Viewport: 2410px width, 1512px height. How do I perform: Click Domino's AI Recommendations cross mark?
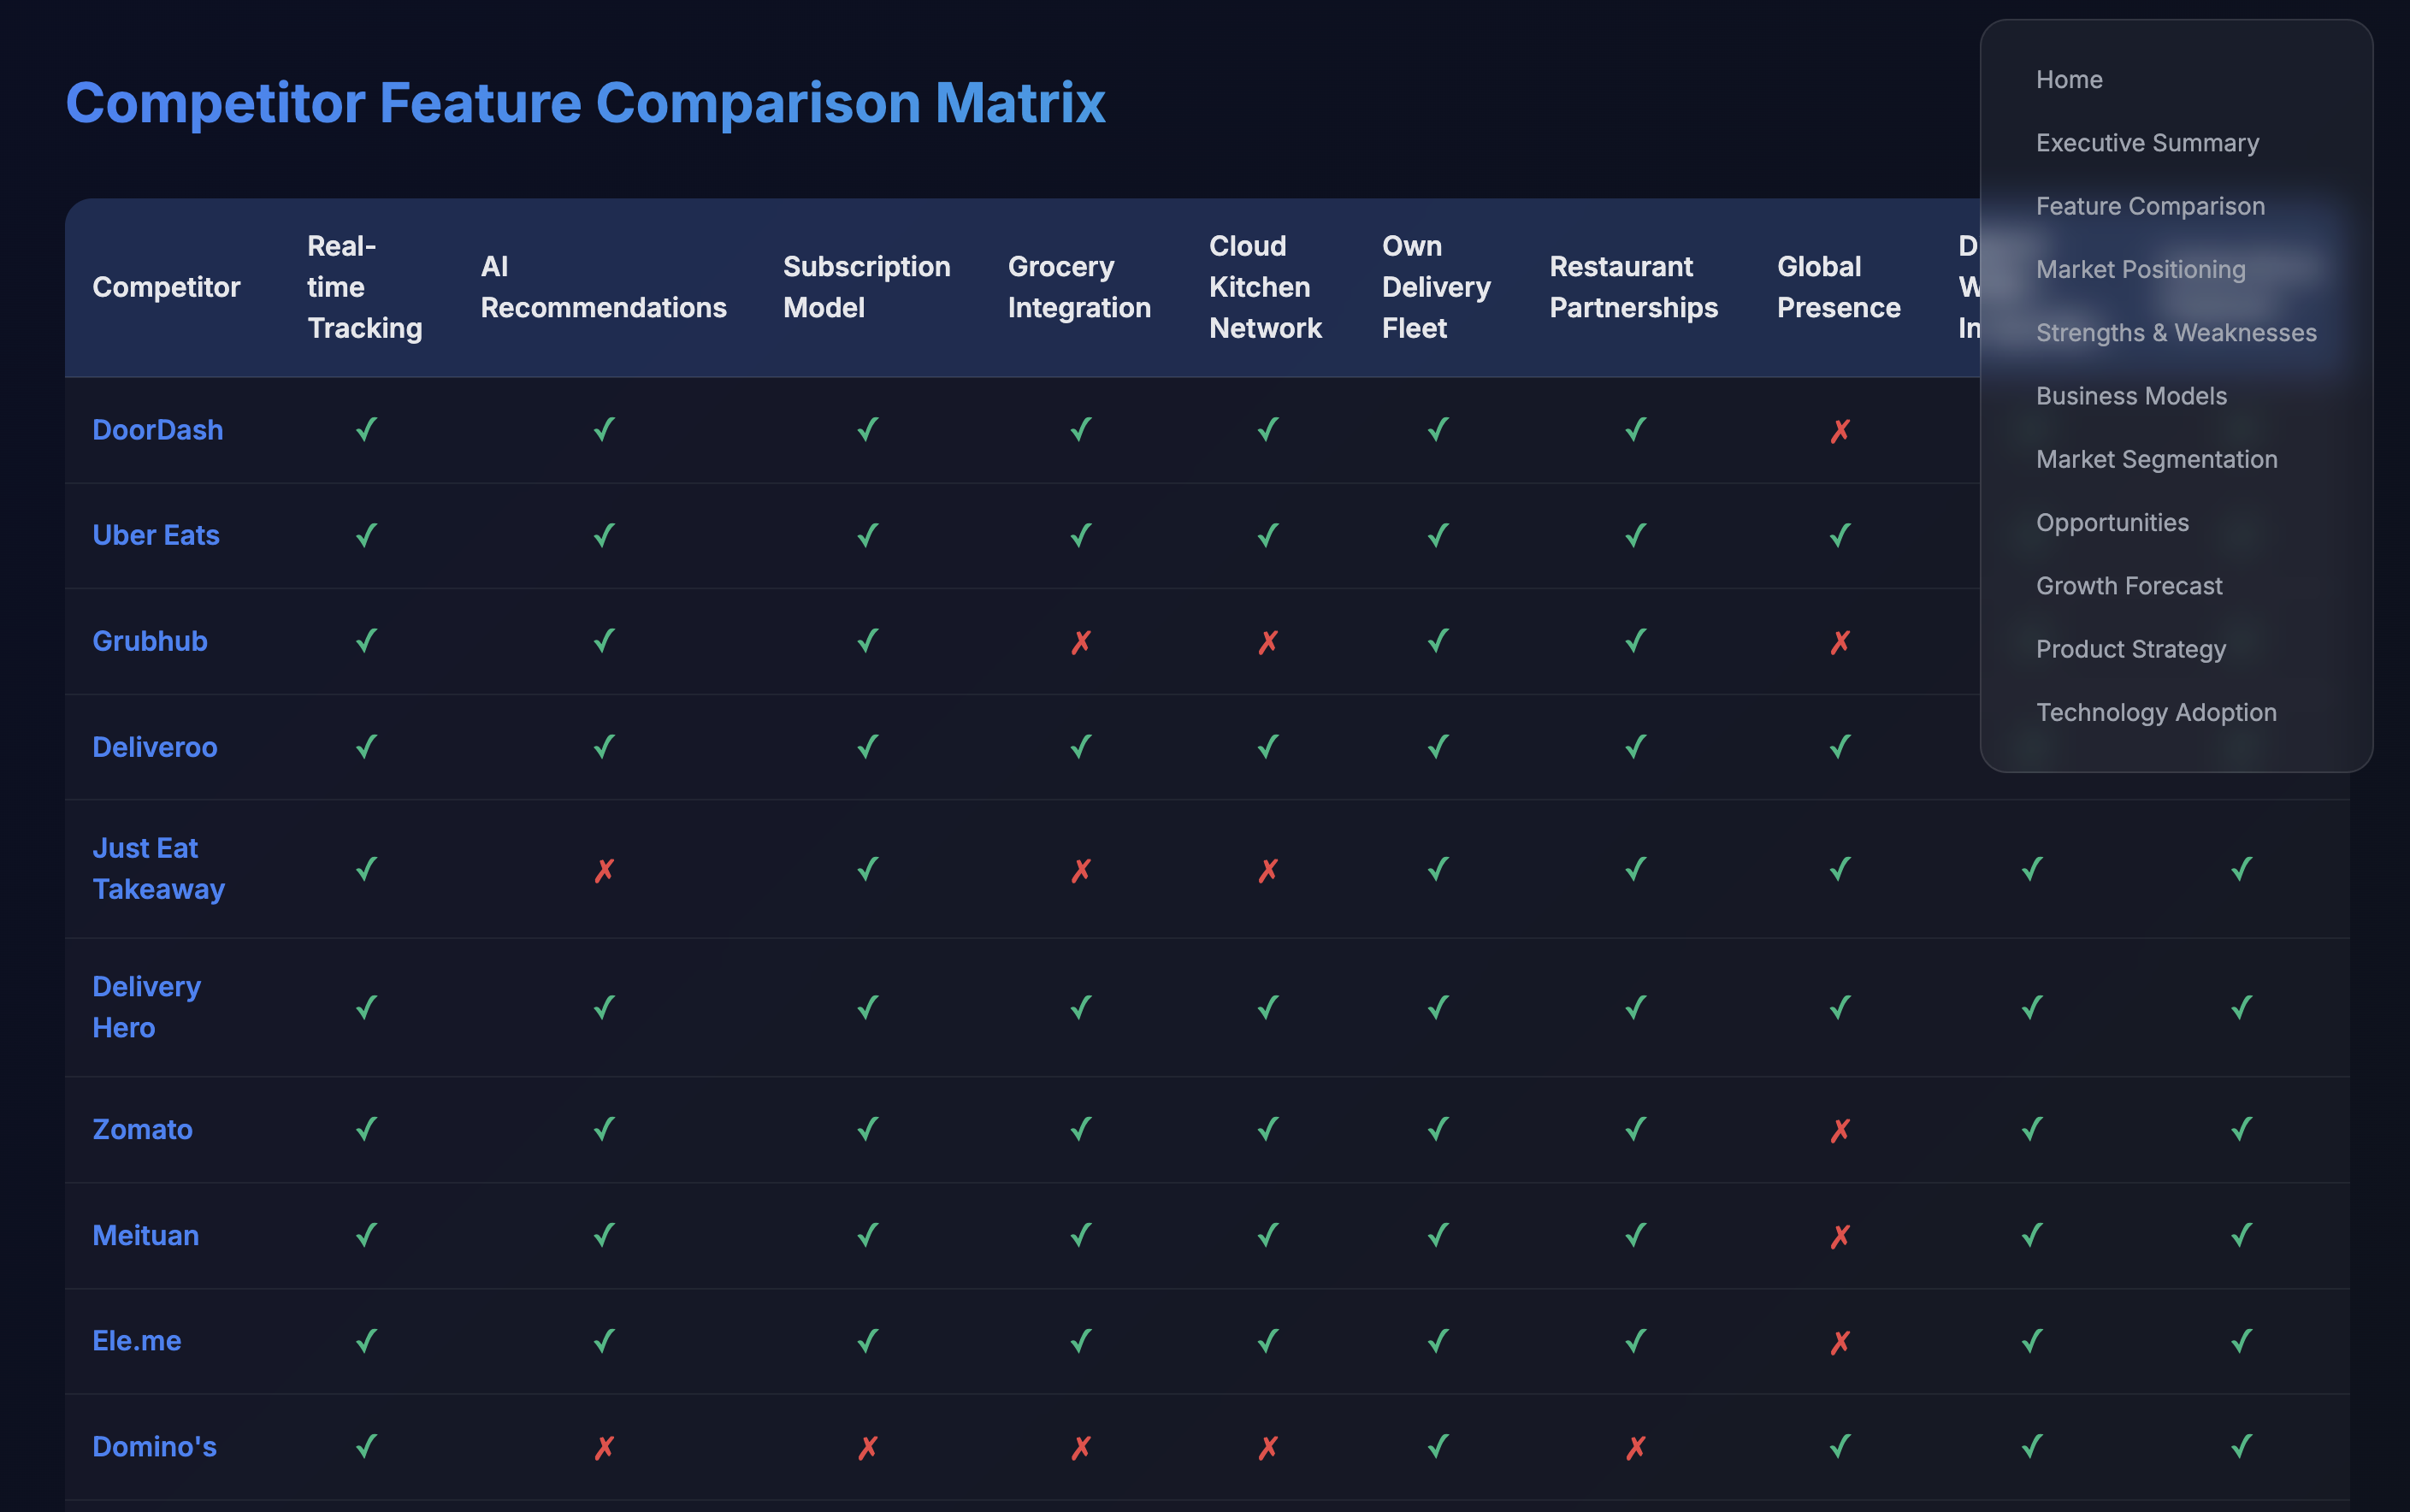pyautogui.click(x=603, y=1447)
